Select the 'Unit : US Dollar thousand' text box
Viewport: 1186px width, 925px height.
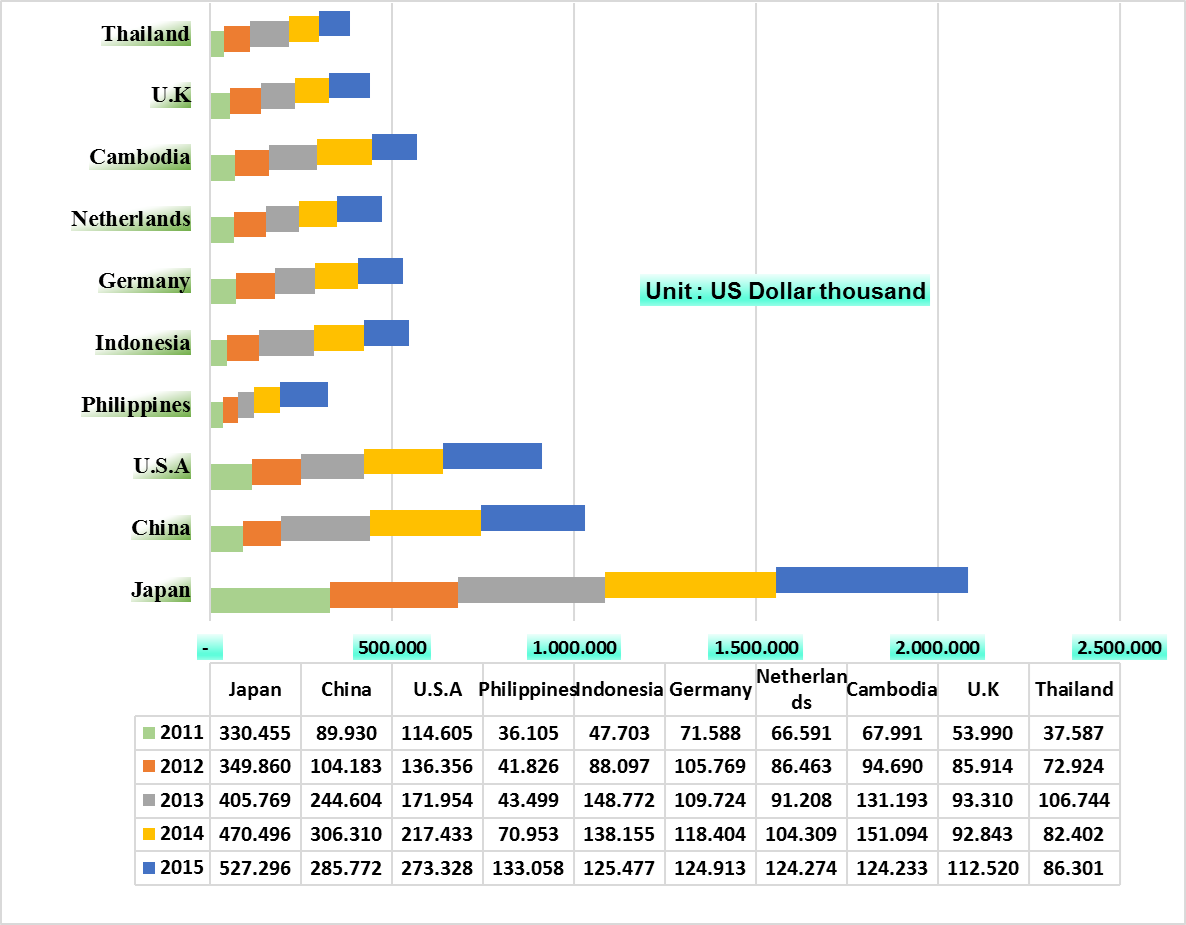pyautogui.click(x=785, y=291)
